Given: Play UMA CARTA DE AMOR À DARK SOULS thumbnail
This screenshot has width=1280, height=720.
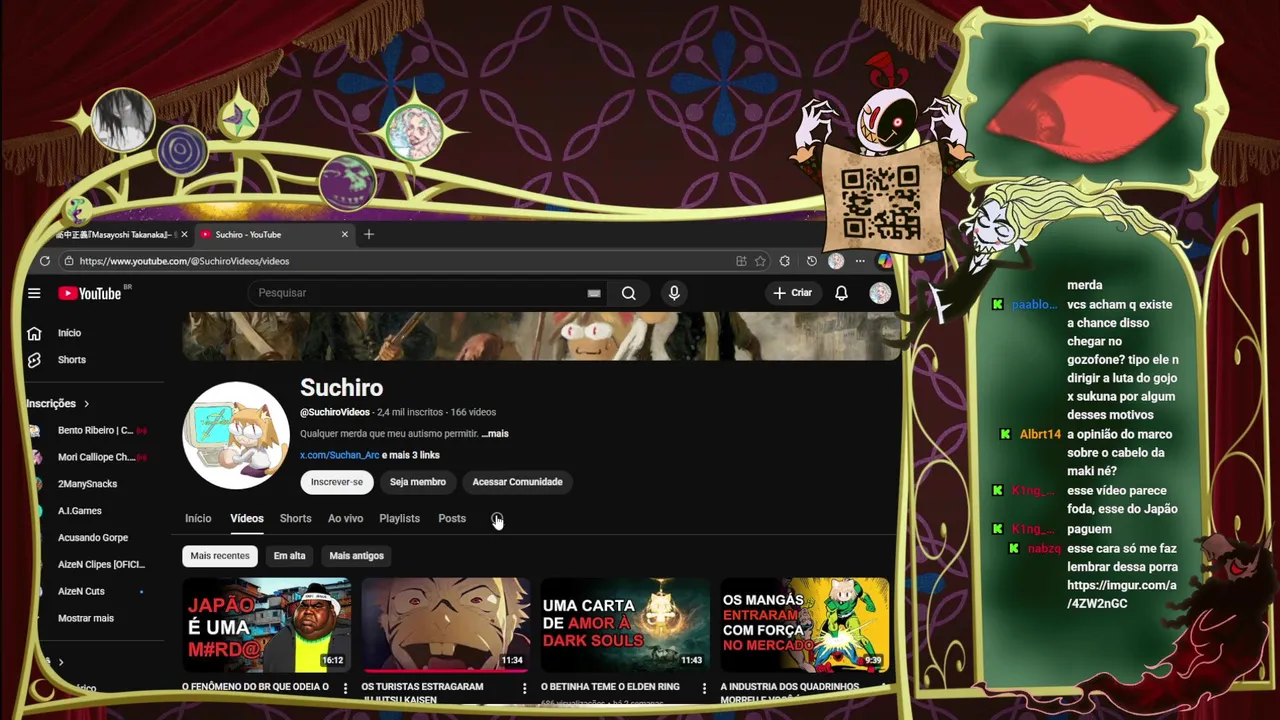Looking at the screenshot, I should tap(625, 625).
